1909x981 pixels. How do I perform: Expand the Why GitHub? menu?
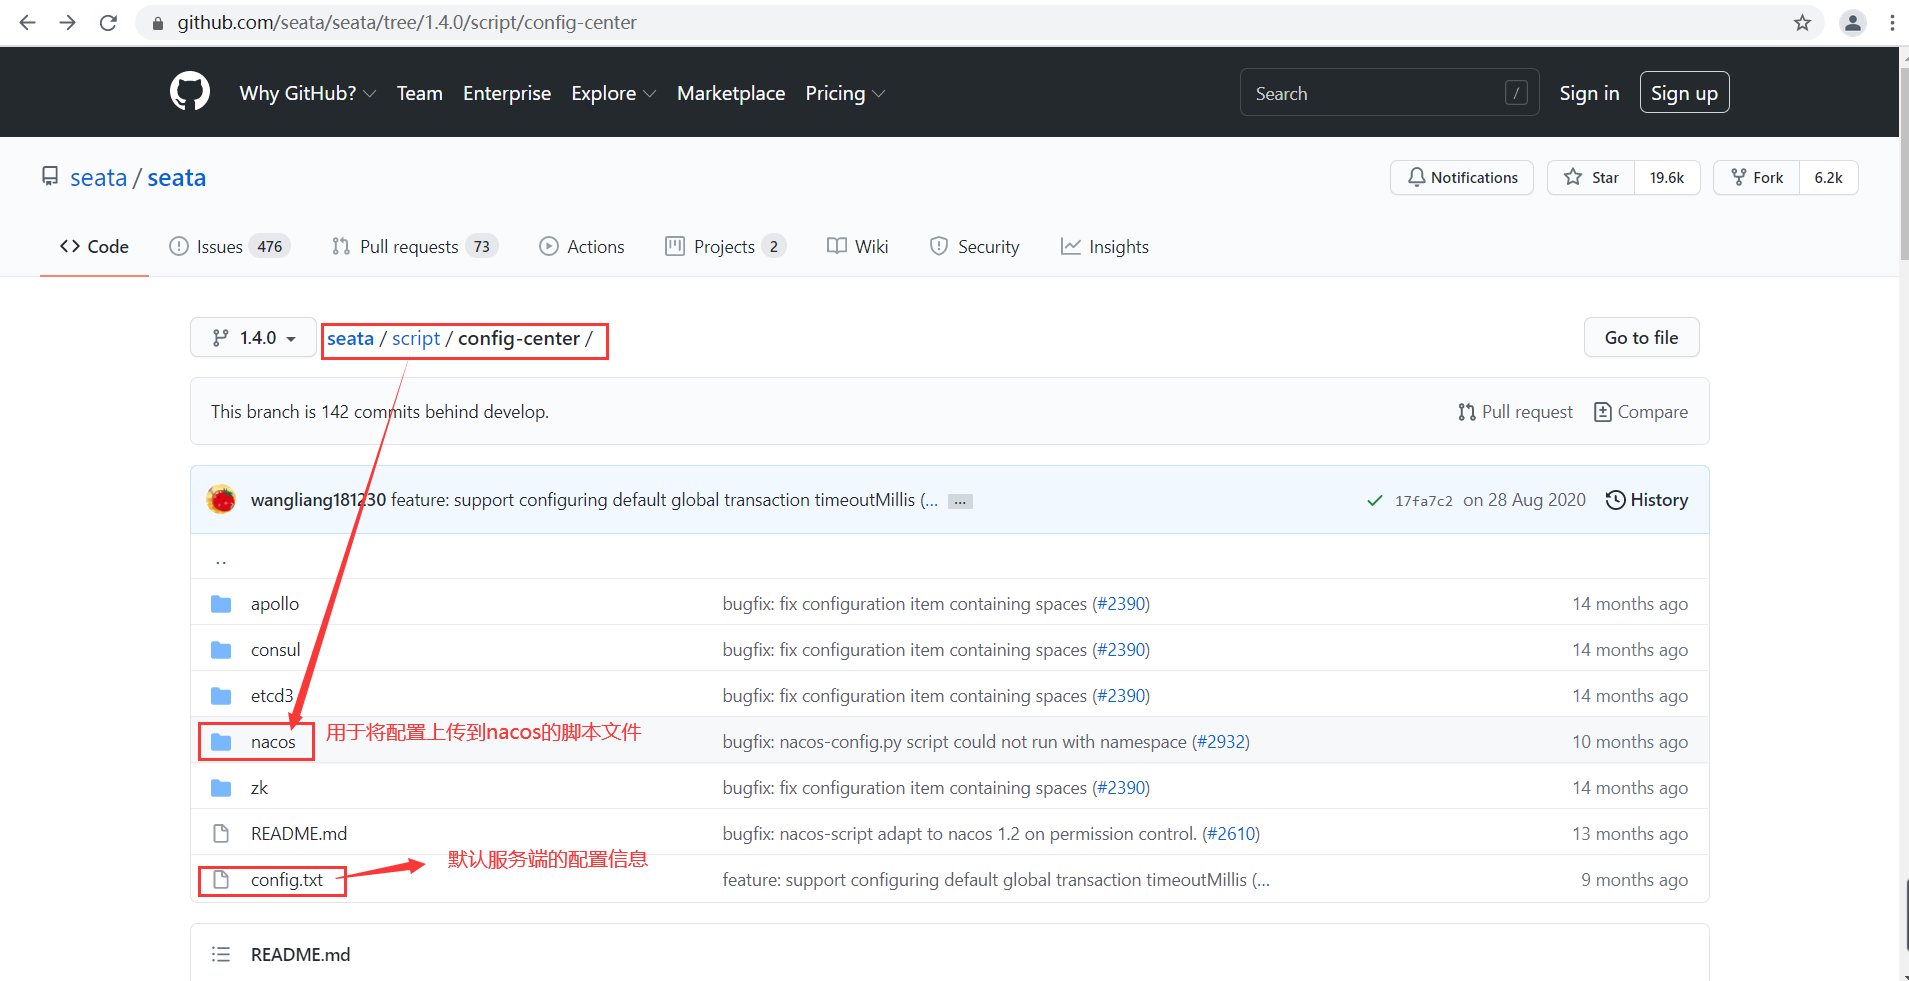[307, 93]
